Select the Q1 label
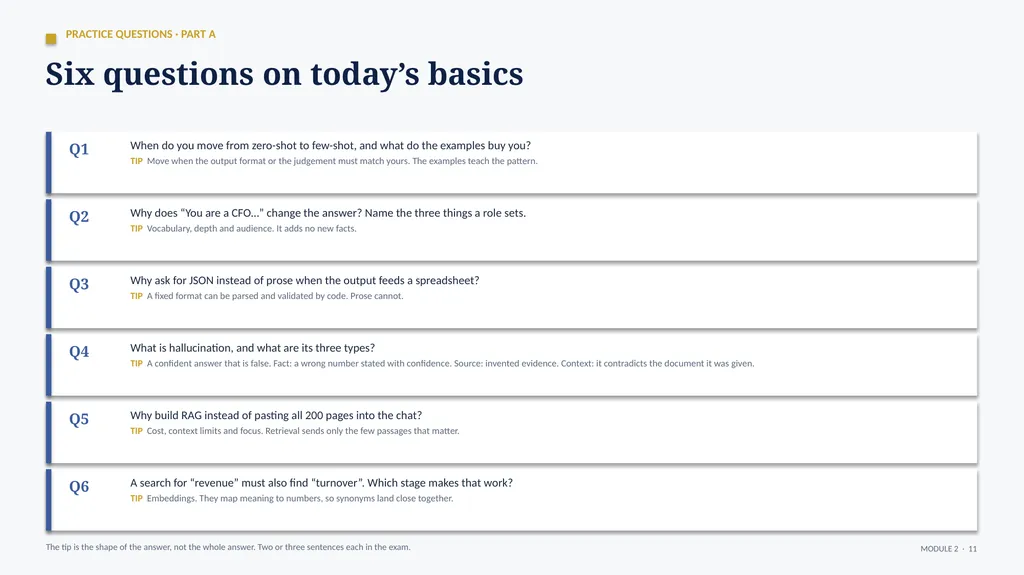Image resolution: width=1024 pixels, height=575 pixels. click(x=79, y=150)
